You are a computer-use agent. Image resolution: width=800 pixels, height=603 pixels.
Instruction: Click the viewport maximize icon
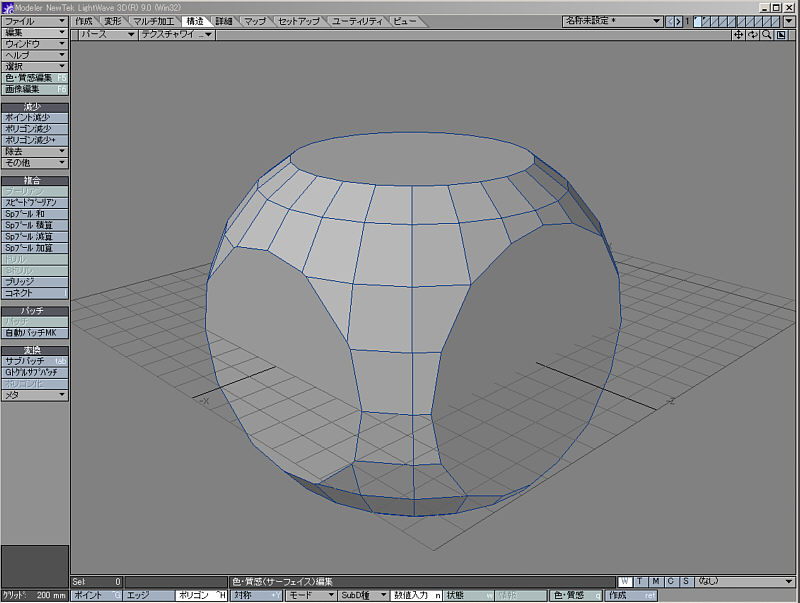click(x=780, y=34)
